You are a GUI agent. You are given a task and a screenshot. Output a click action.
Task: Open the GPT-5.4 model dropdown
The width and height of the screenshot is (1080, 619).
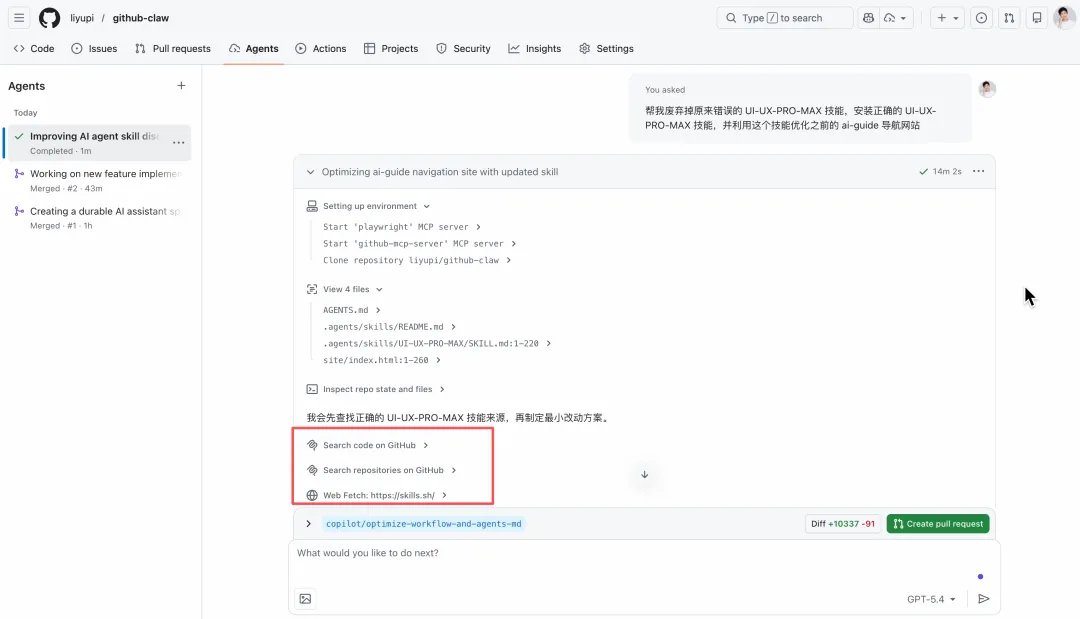(x=931, y=599)
